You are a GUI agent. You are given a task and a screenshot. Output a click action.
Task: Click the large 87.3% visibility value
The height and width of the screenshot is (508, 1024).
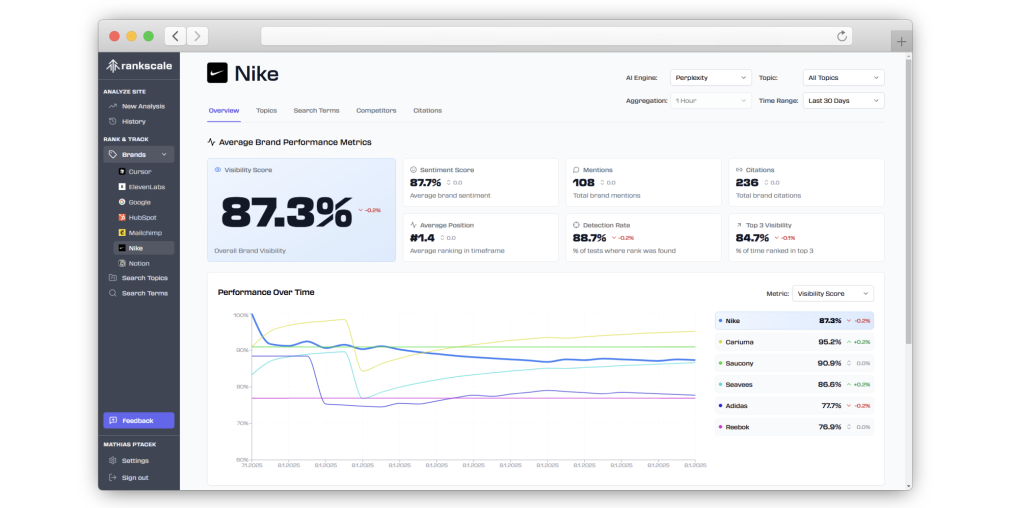click(286, 212)
